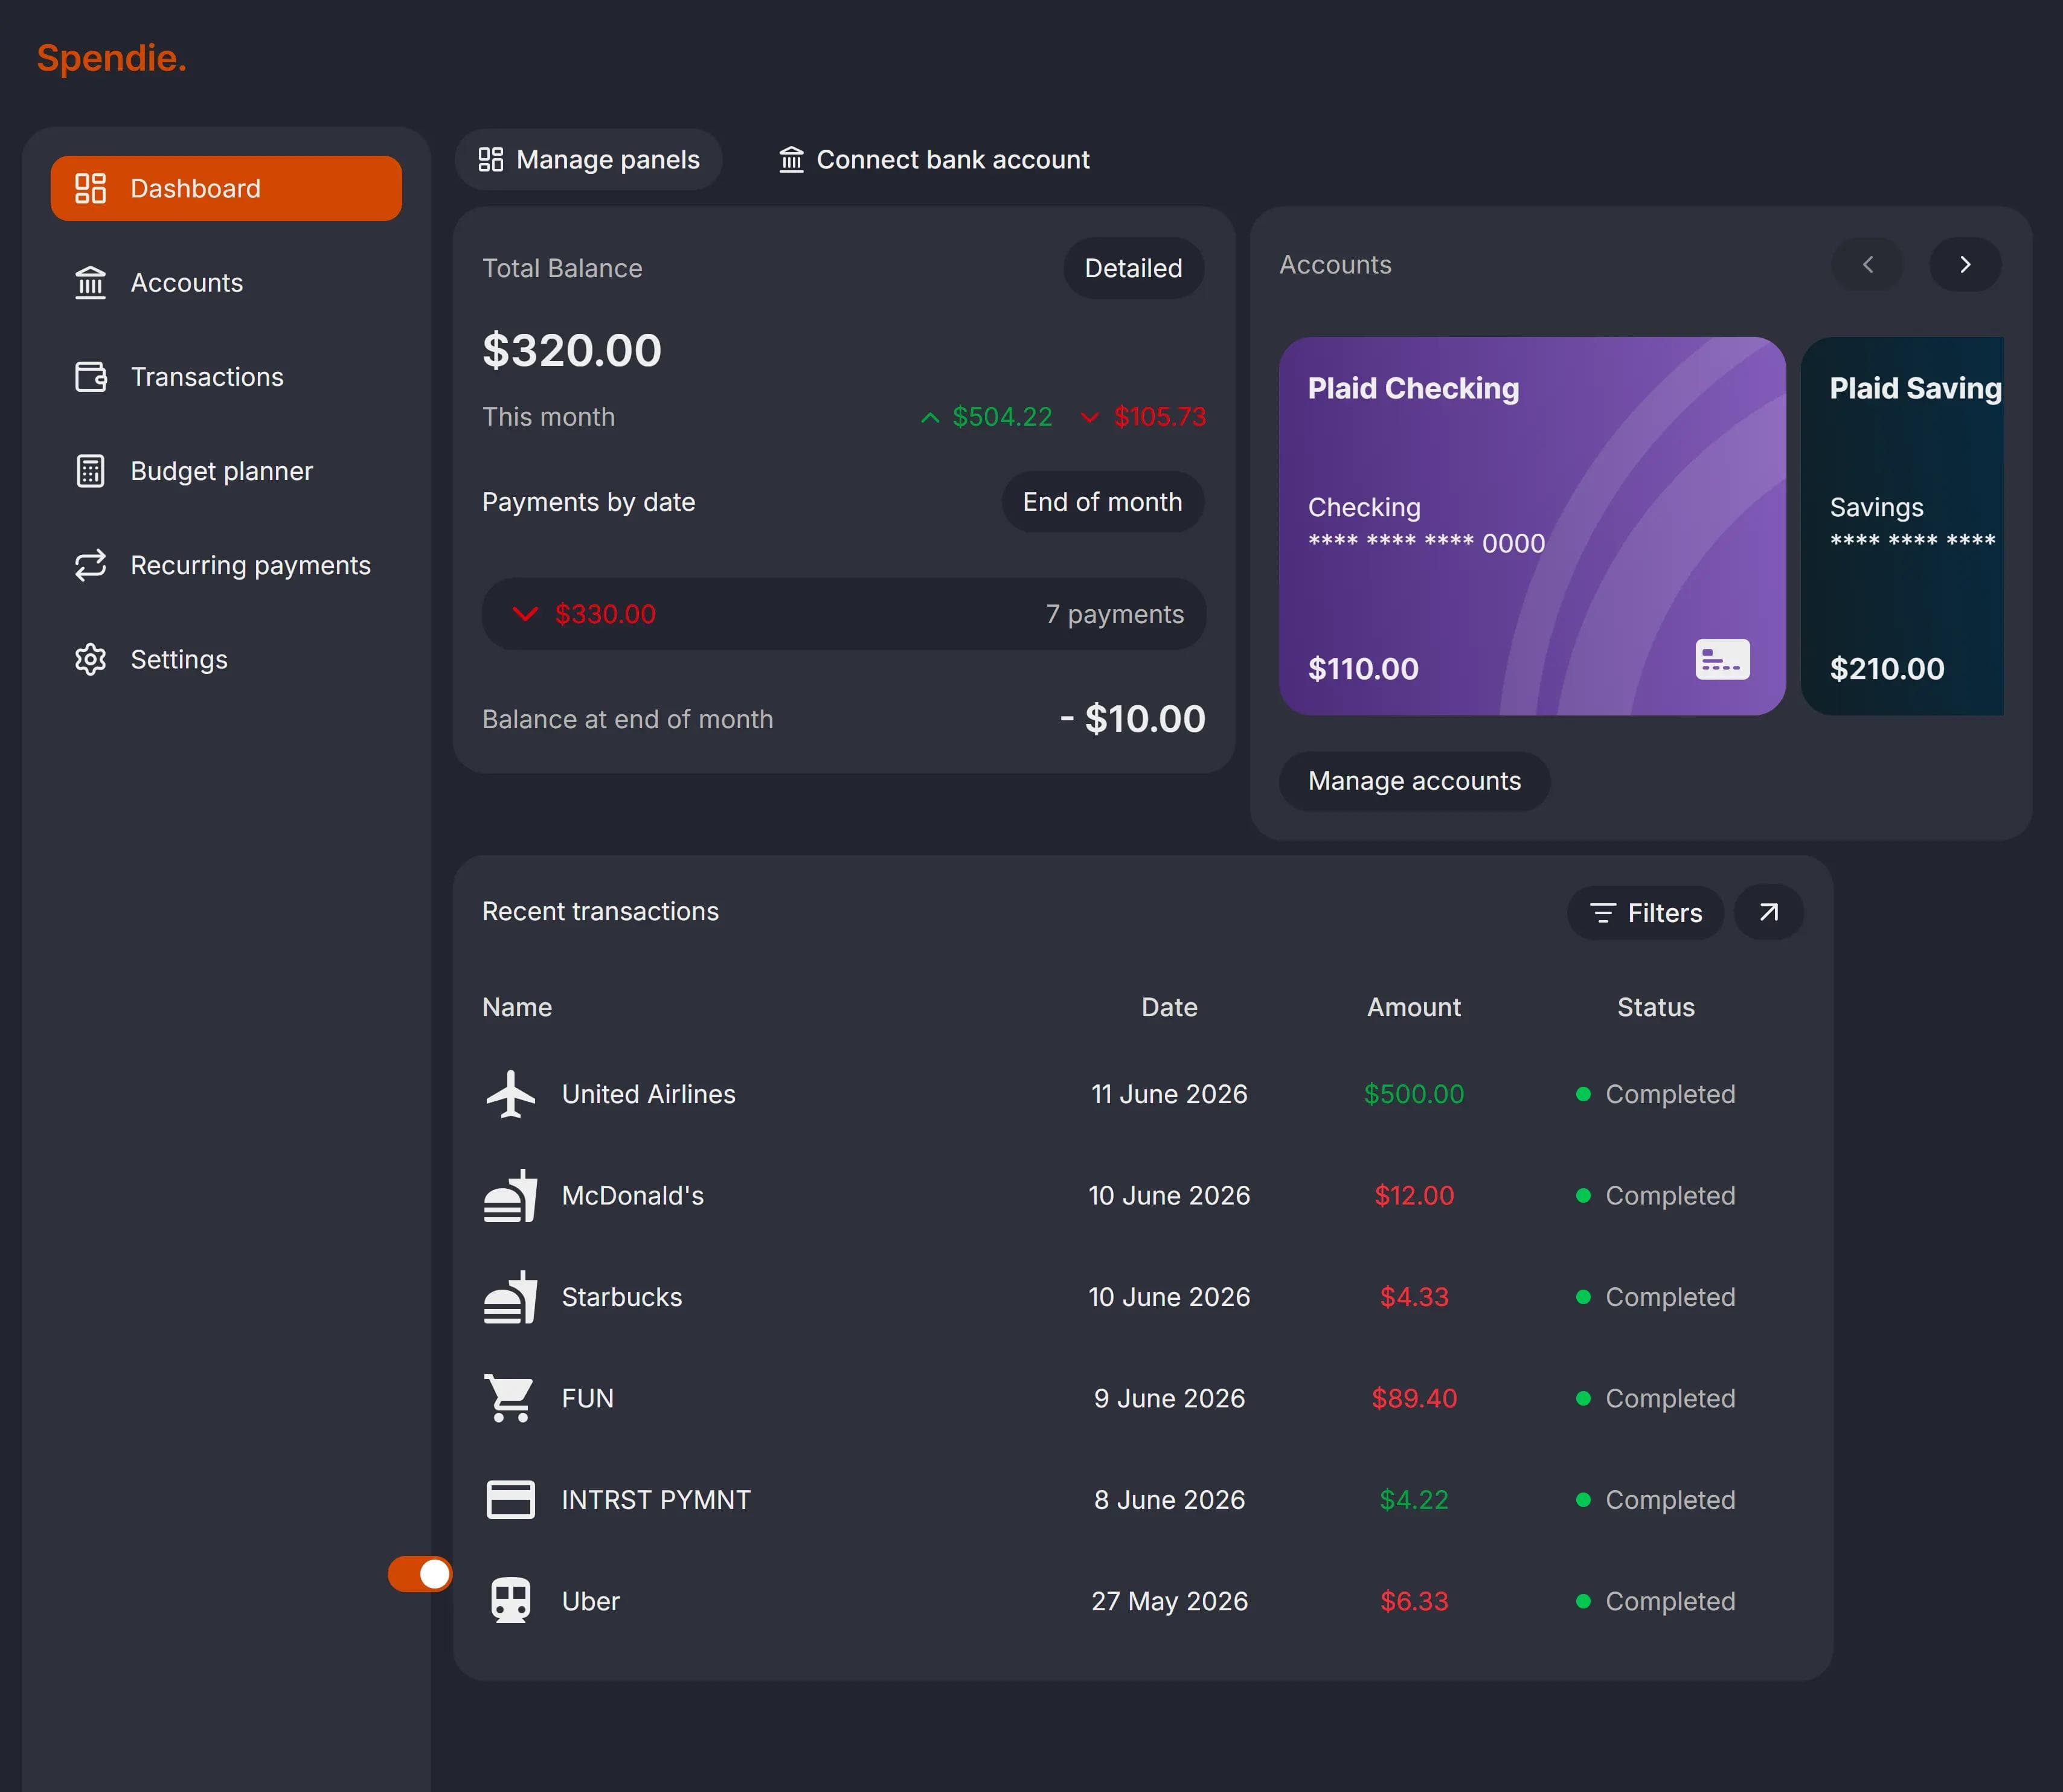This screenshot has height=1792, width=2063.
Task: Open Settings from the sidebar
Action: (x=226, y=659)
